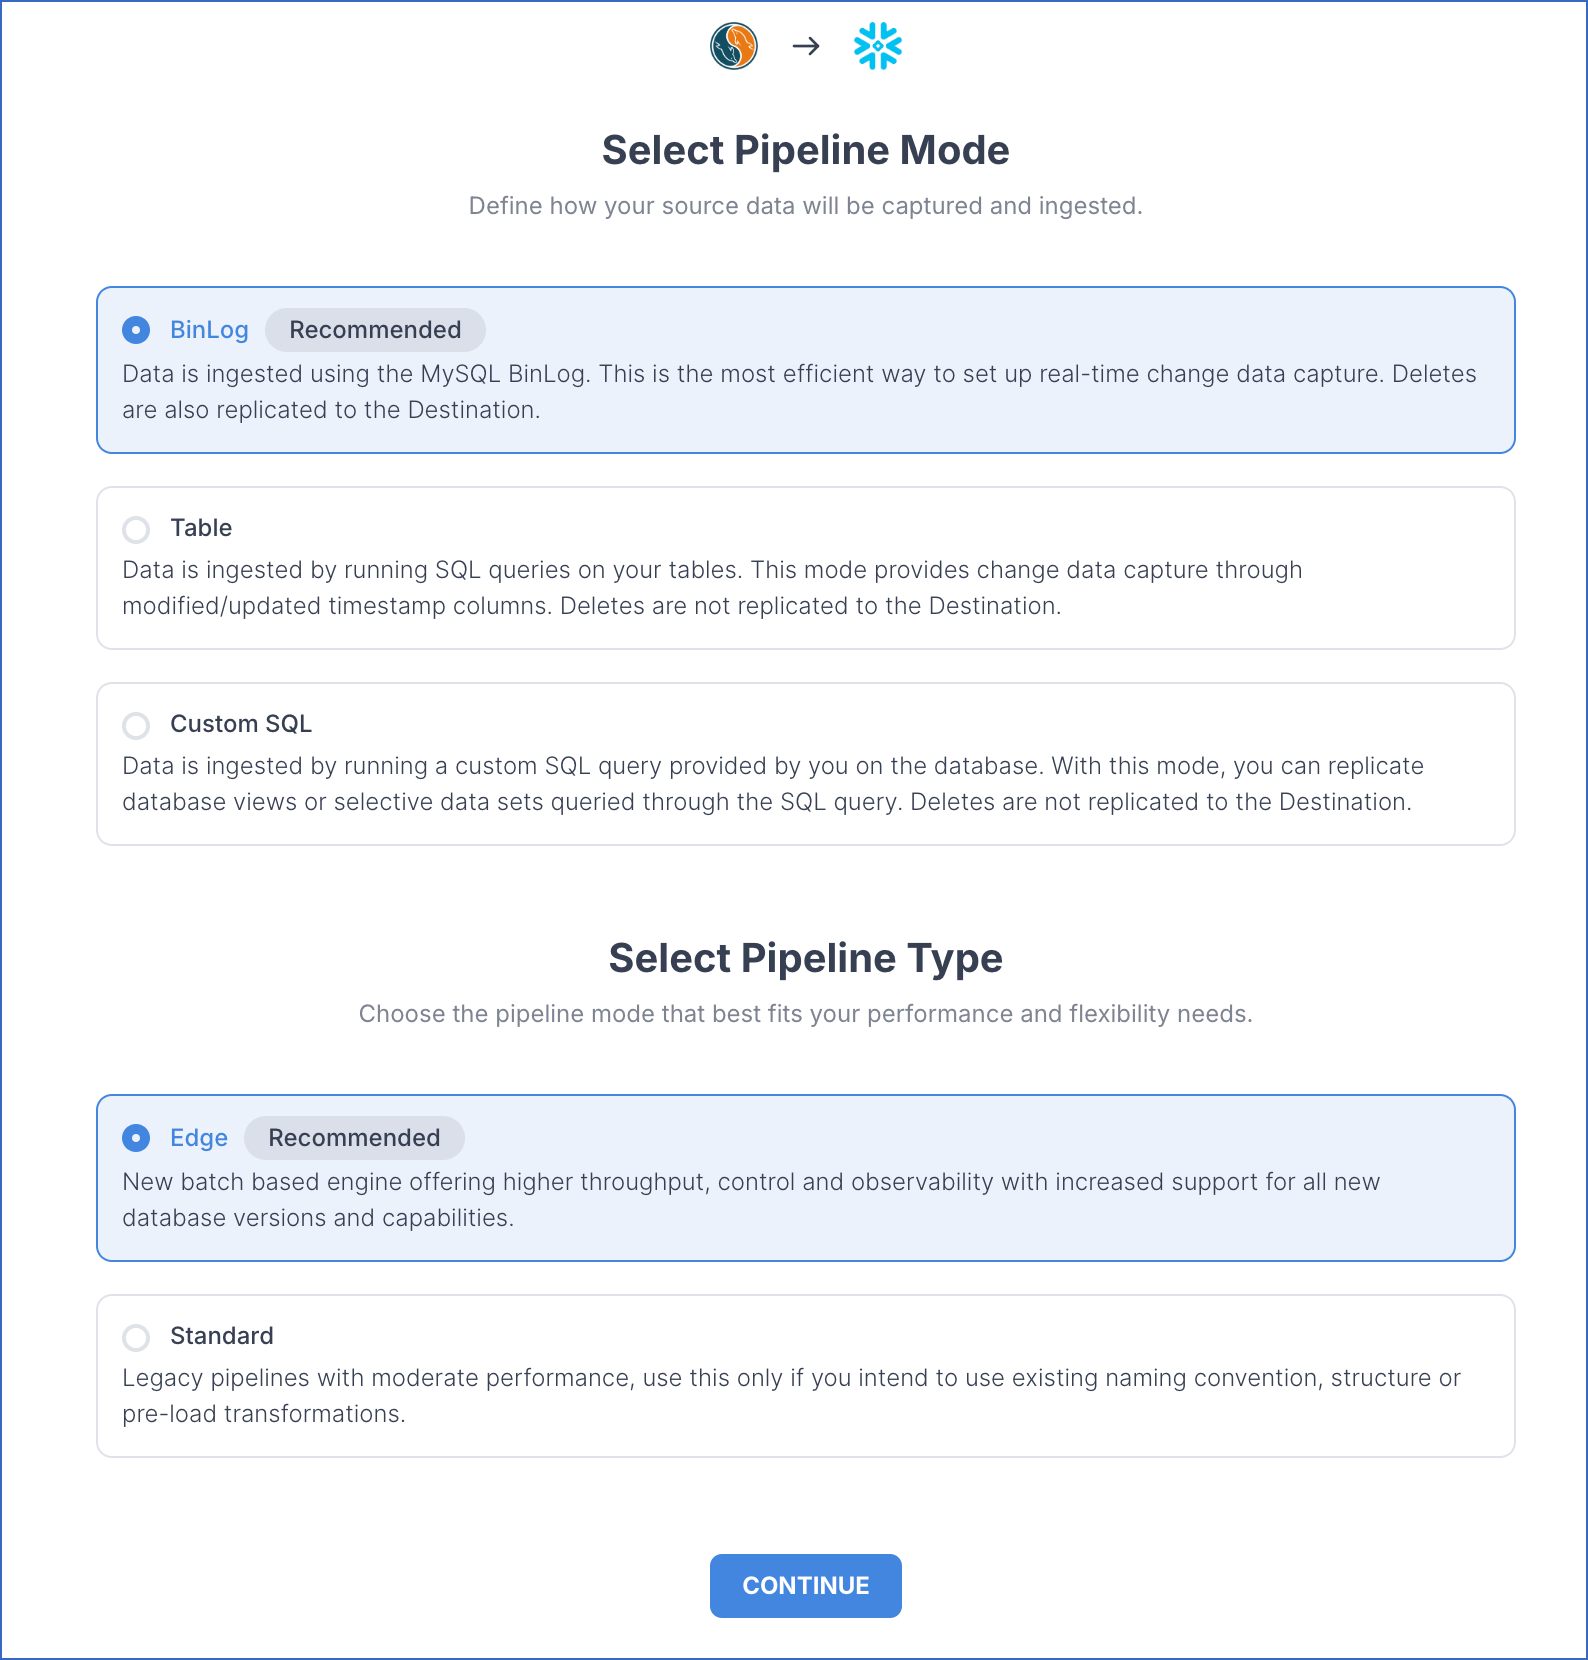Click the Custom SQL mode description

point(772,784)
